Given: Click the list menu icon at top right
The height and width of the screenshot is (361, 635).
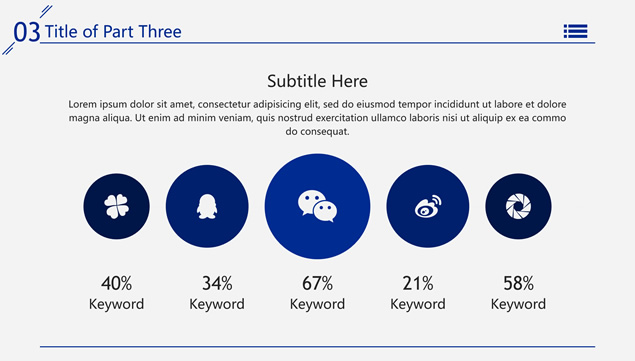Looking at the screenshot, I should 575,31.
